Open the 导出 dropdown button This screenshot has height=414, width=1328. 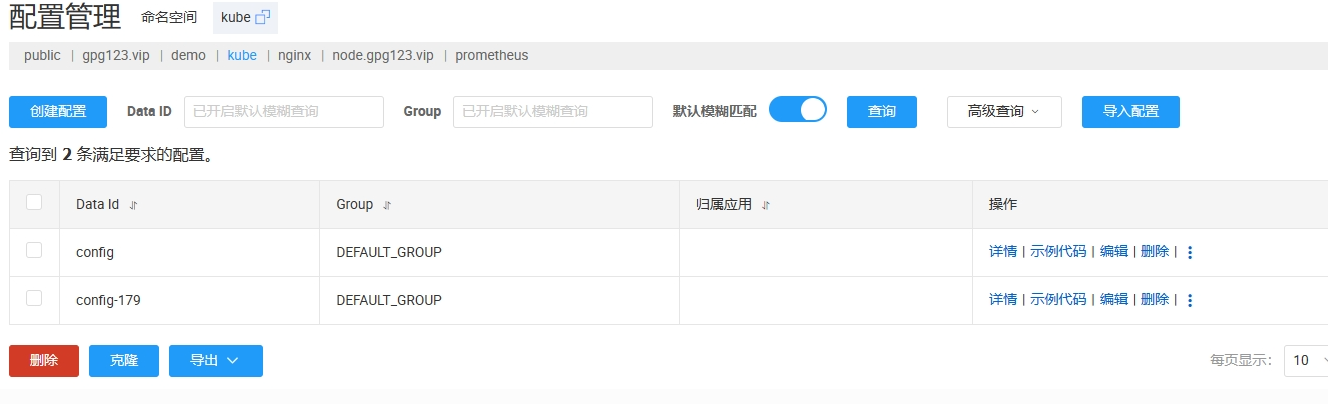point(215,361)
